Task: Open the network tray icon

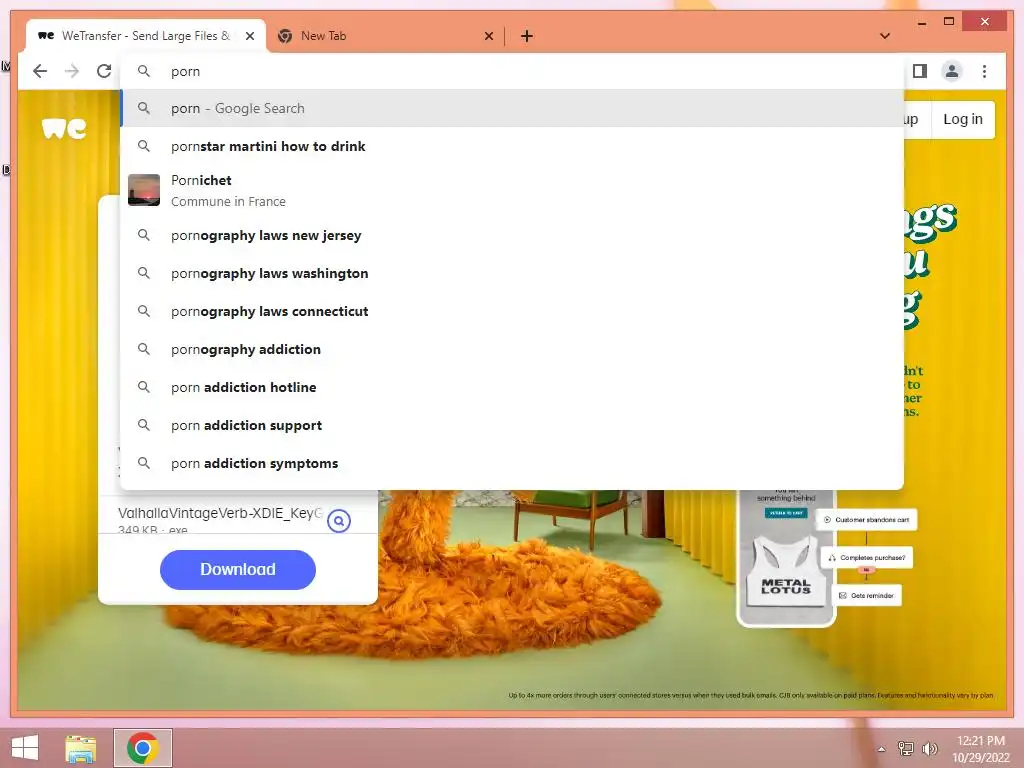Action: (906, 749)
